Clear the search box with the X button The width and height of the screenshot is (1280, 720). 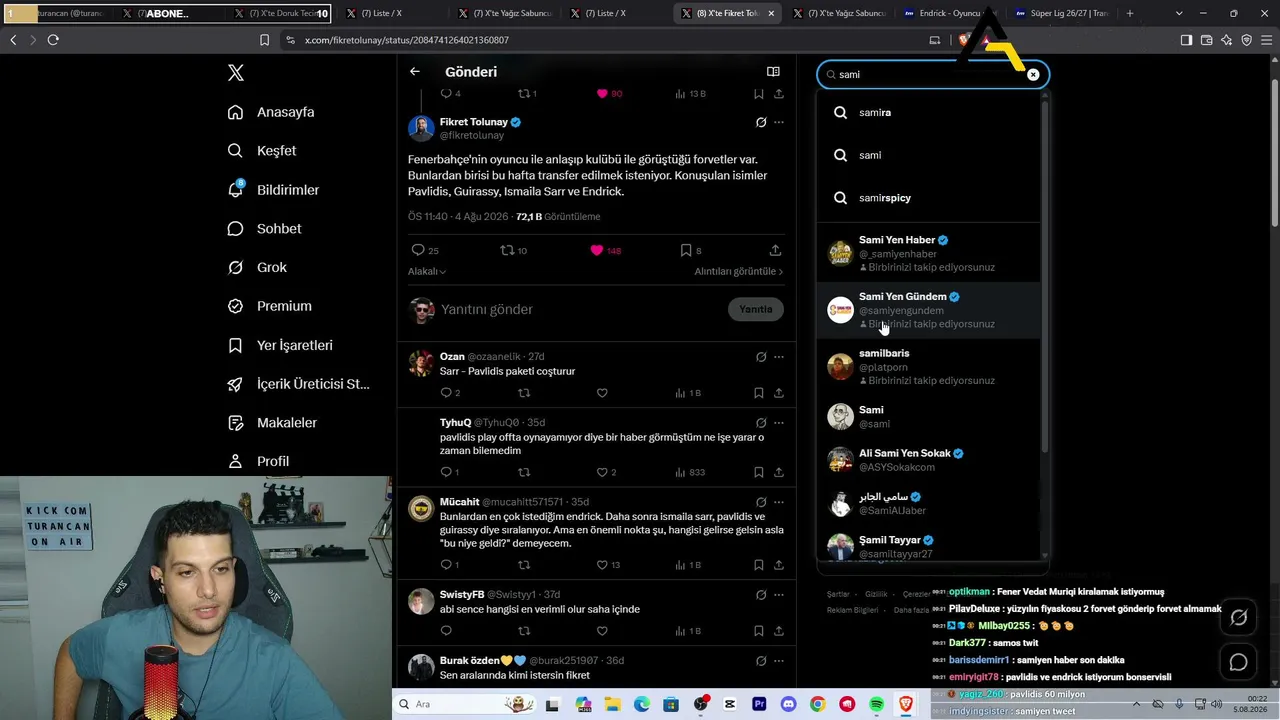click(x=1033, y=74)
